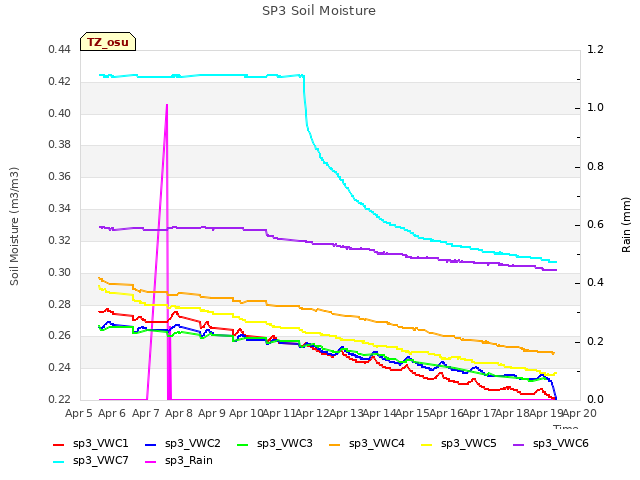
Task: Click the 0.40 soil moisture tick label
Action: [x=59, y=113]
